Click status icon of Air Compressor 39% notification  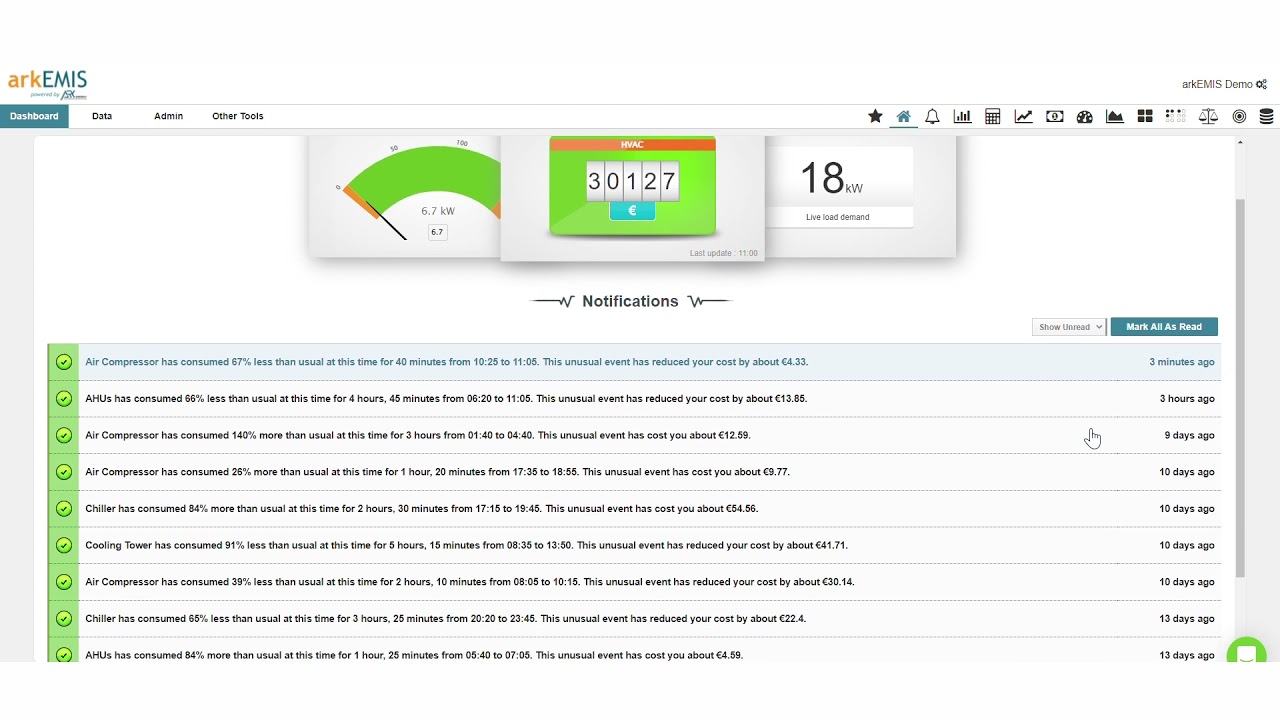click(64, 582)
